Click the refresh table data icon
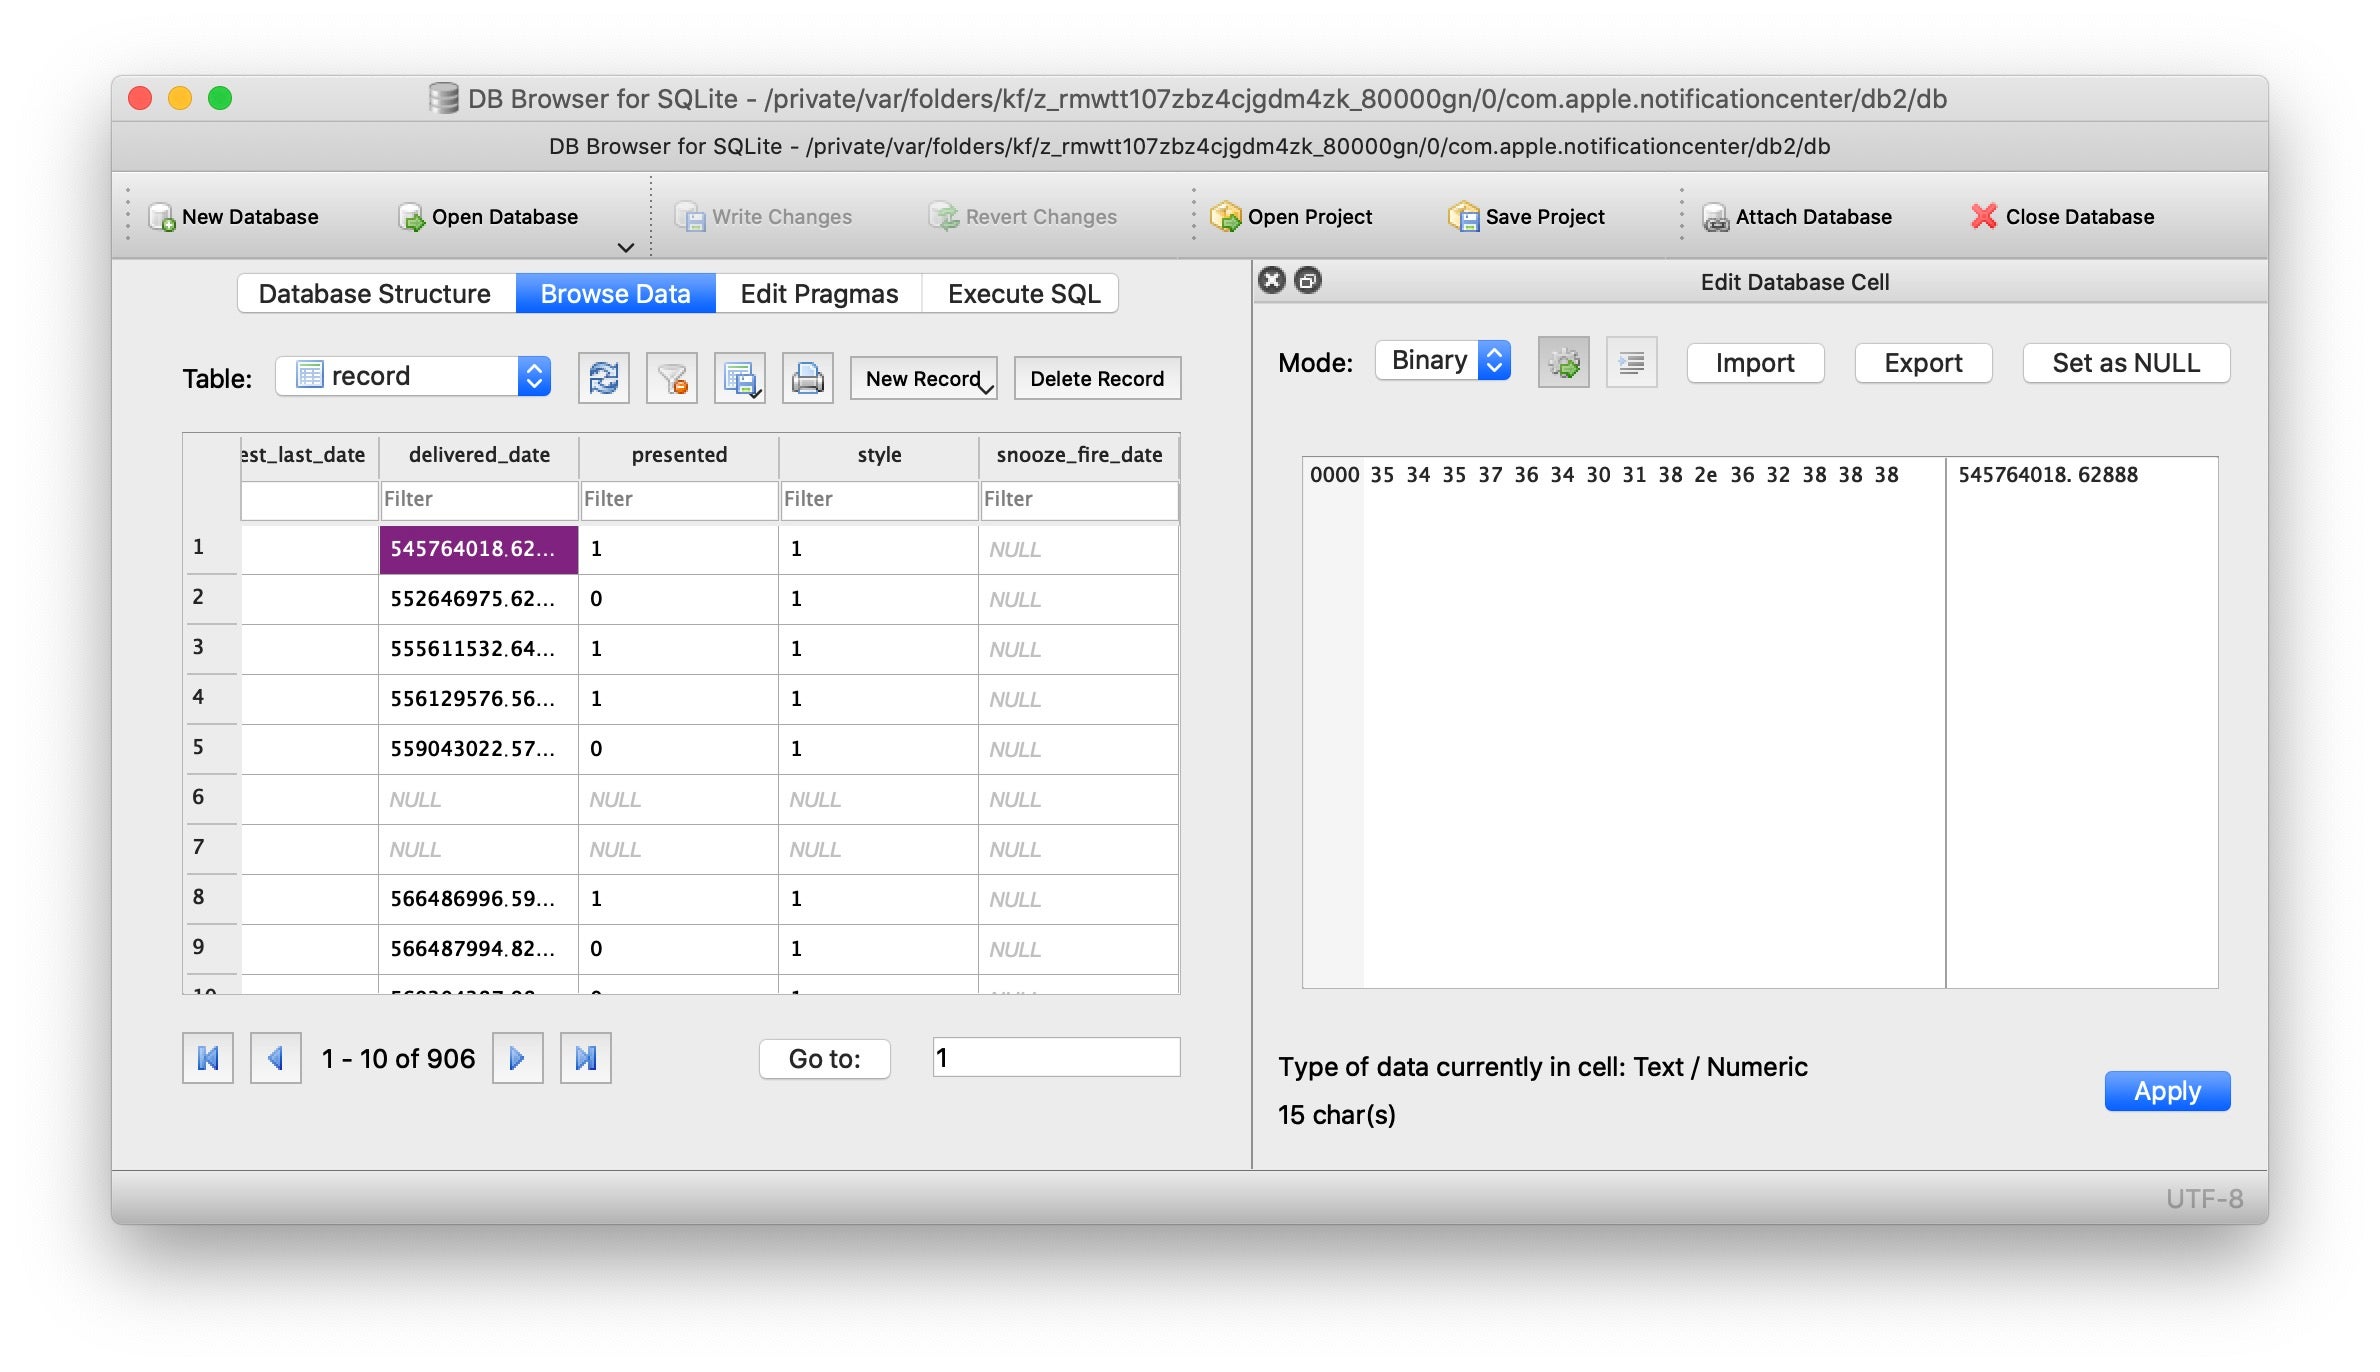 (603, 378)
